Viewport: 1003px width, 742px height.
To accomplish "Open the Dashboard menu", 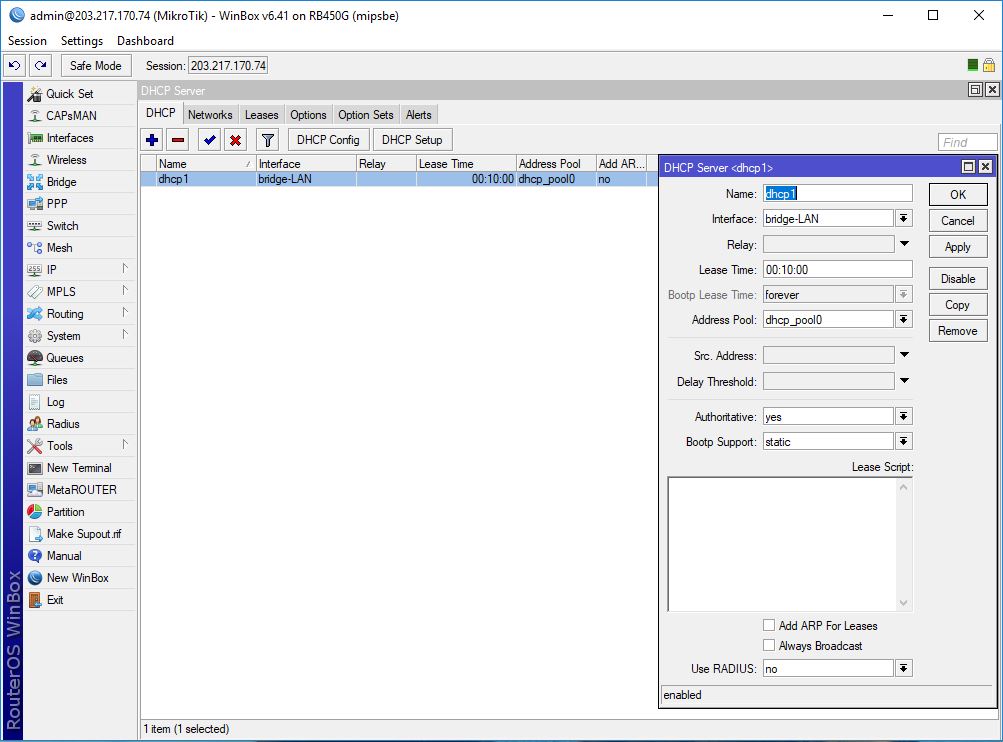I will tap(145, 41).
